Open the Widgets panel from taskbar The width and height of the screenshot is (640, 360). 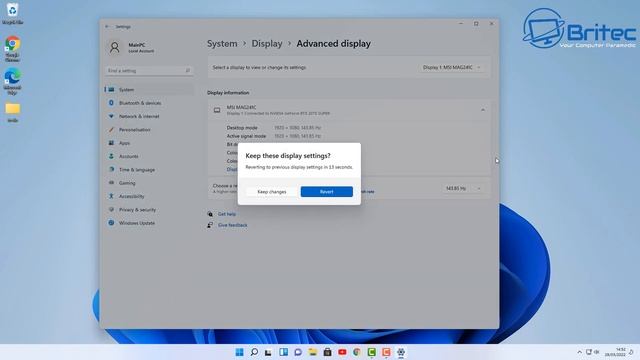pos(283,352)
